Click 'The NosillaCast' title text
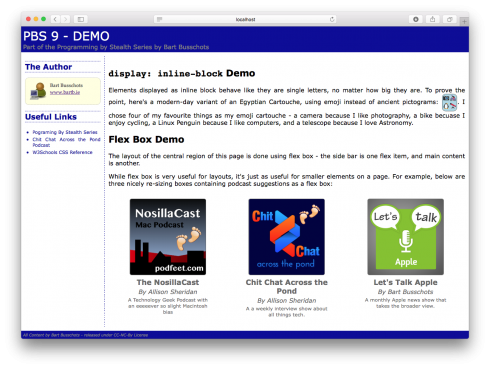Viewport: 490px width, 369px height. [x=168, y=282]
